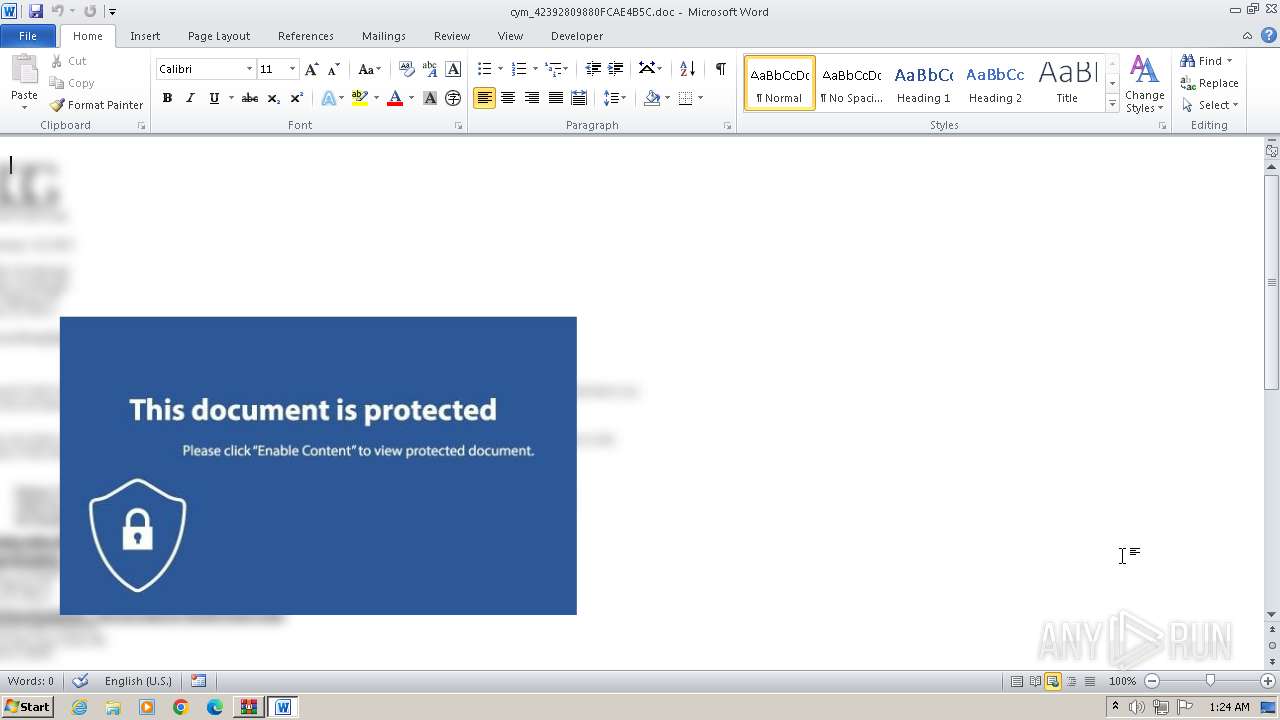This screenshot has width=1280, height=720.
Task: Select Align Text Left
Action: pyautogui.click(x=485, y=98)
